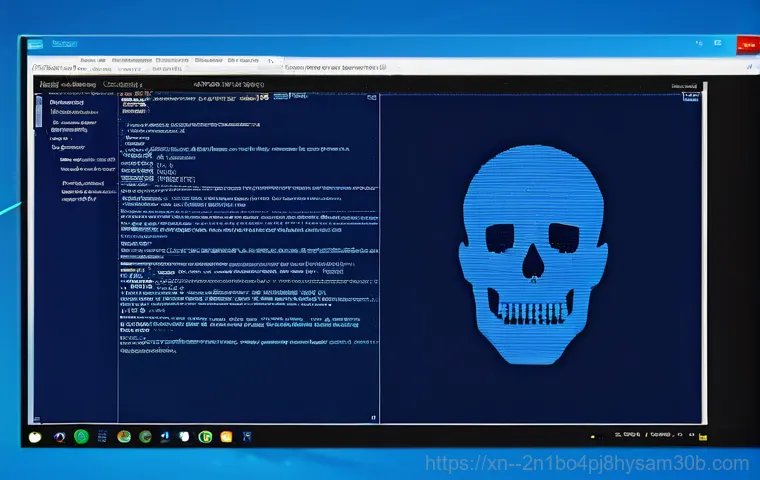This screenshot has height=480, width=760.
Task: Open the yellow folder icon on taskbar
Action: [226, 436]
